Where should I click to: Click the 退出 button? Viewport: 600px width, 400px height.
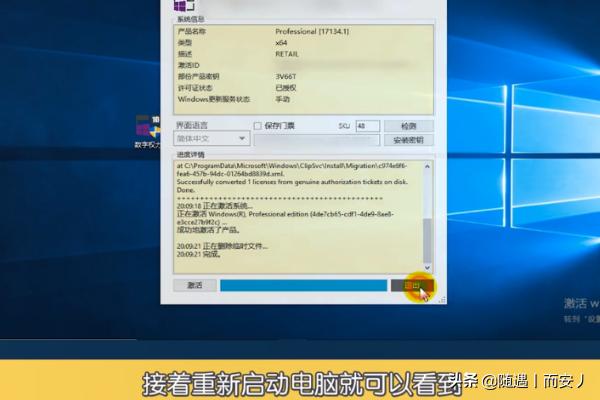(412, 285)
